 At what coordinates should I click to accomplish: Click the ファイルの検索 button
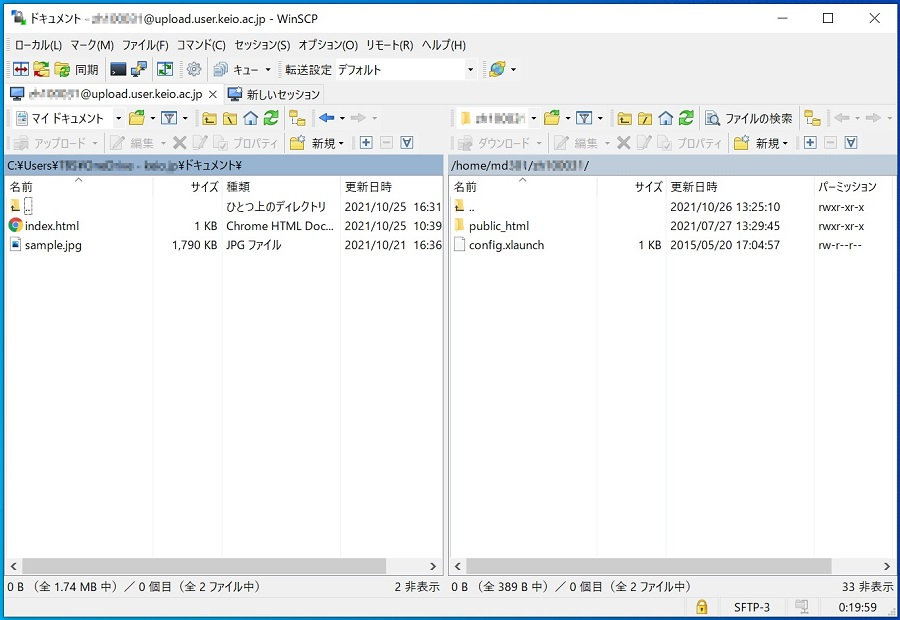pyautogui.click(x=749, y=118)
